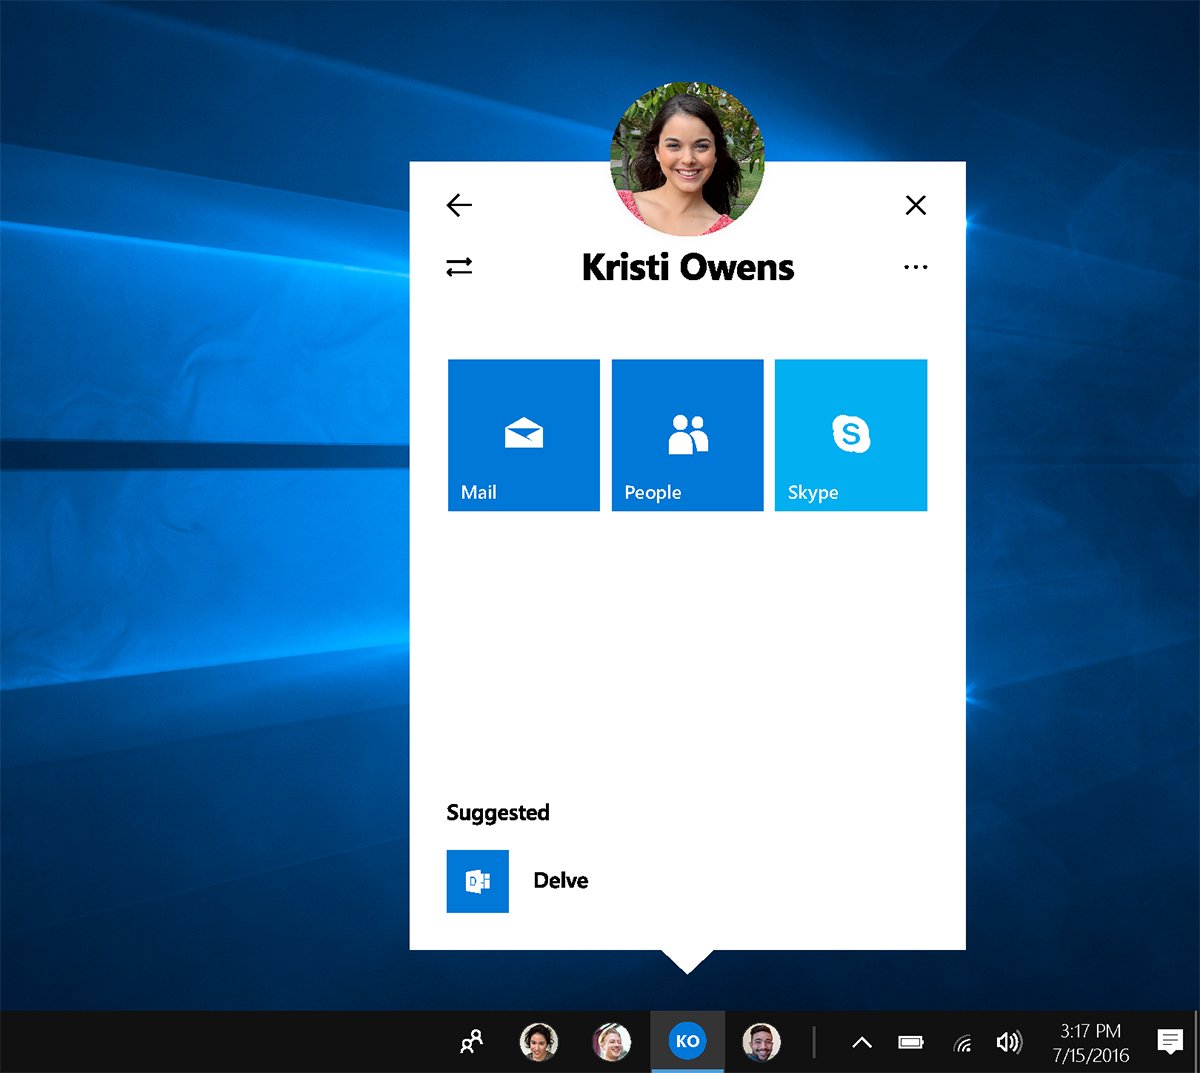Open light-haired person's taskbar contact avatar
This screenshot has height=1073, width=1200.
click(x=612, y=1042)
